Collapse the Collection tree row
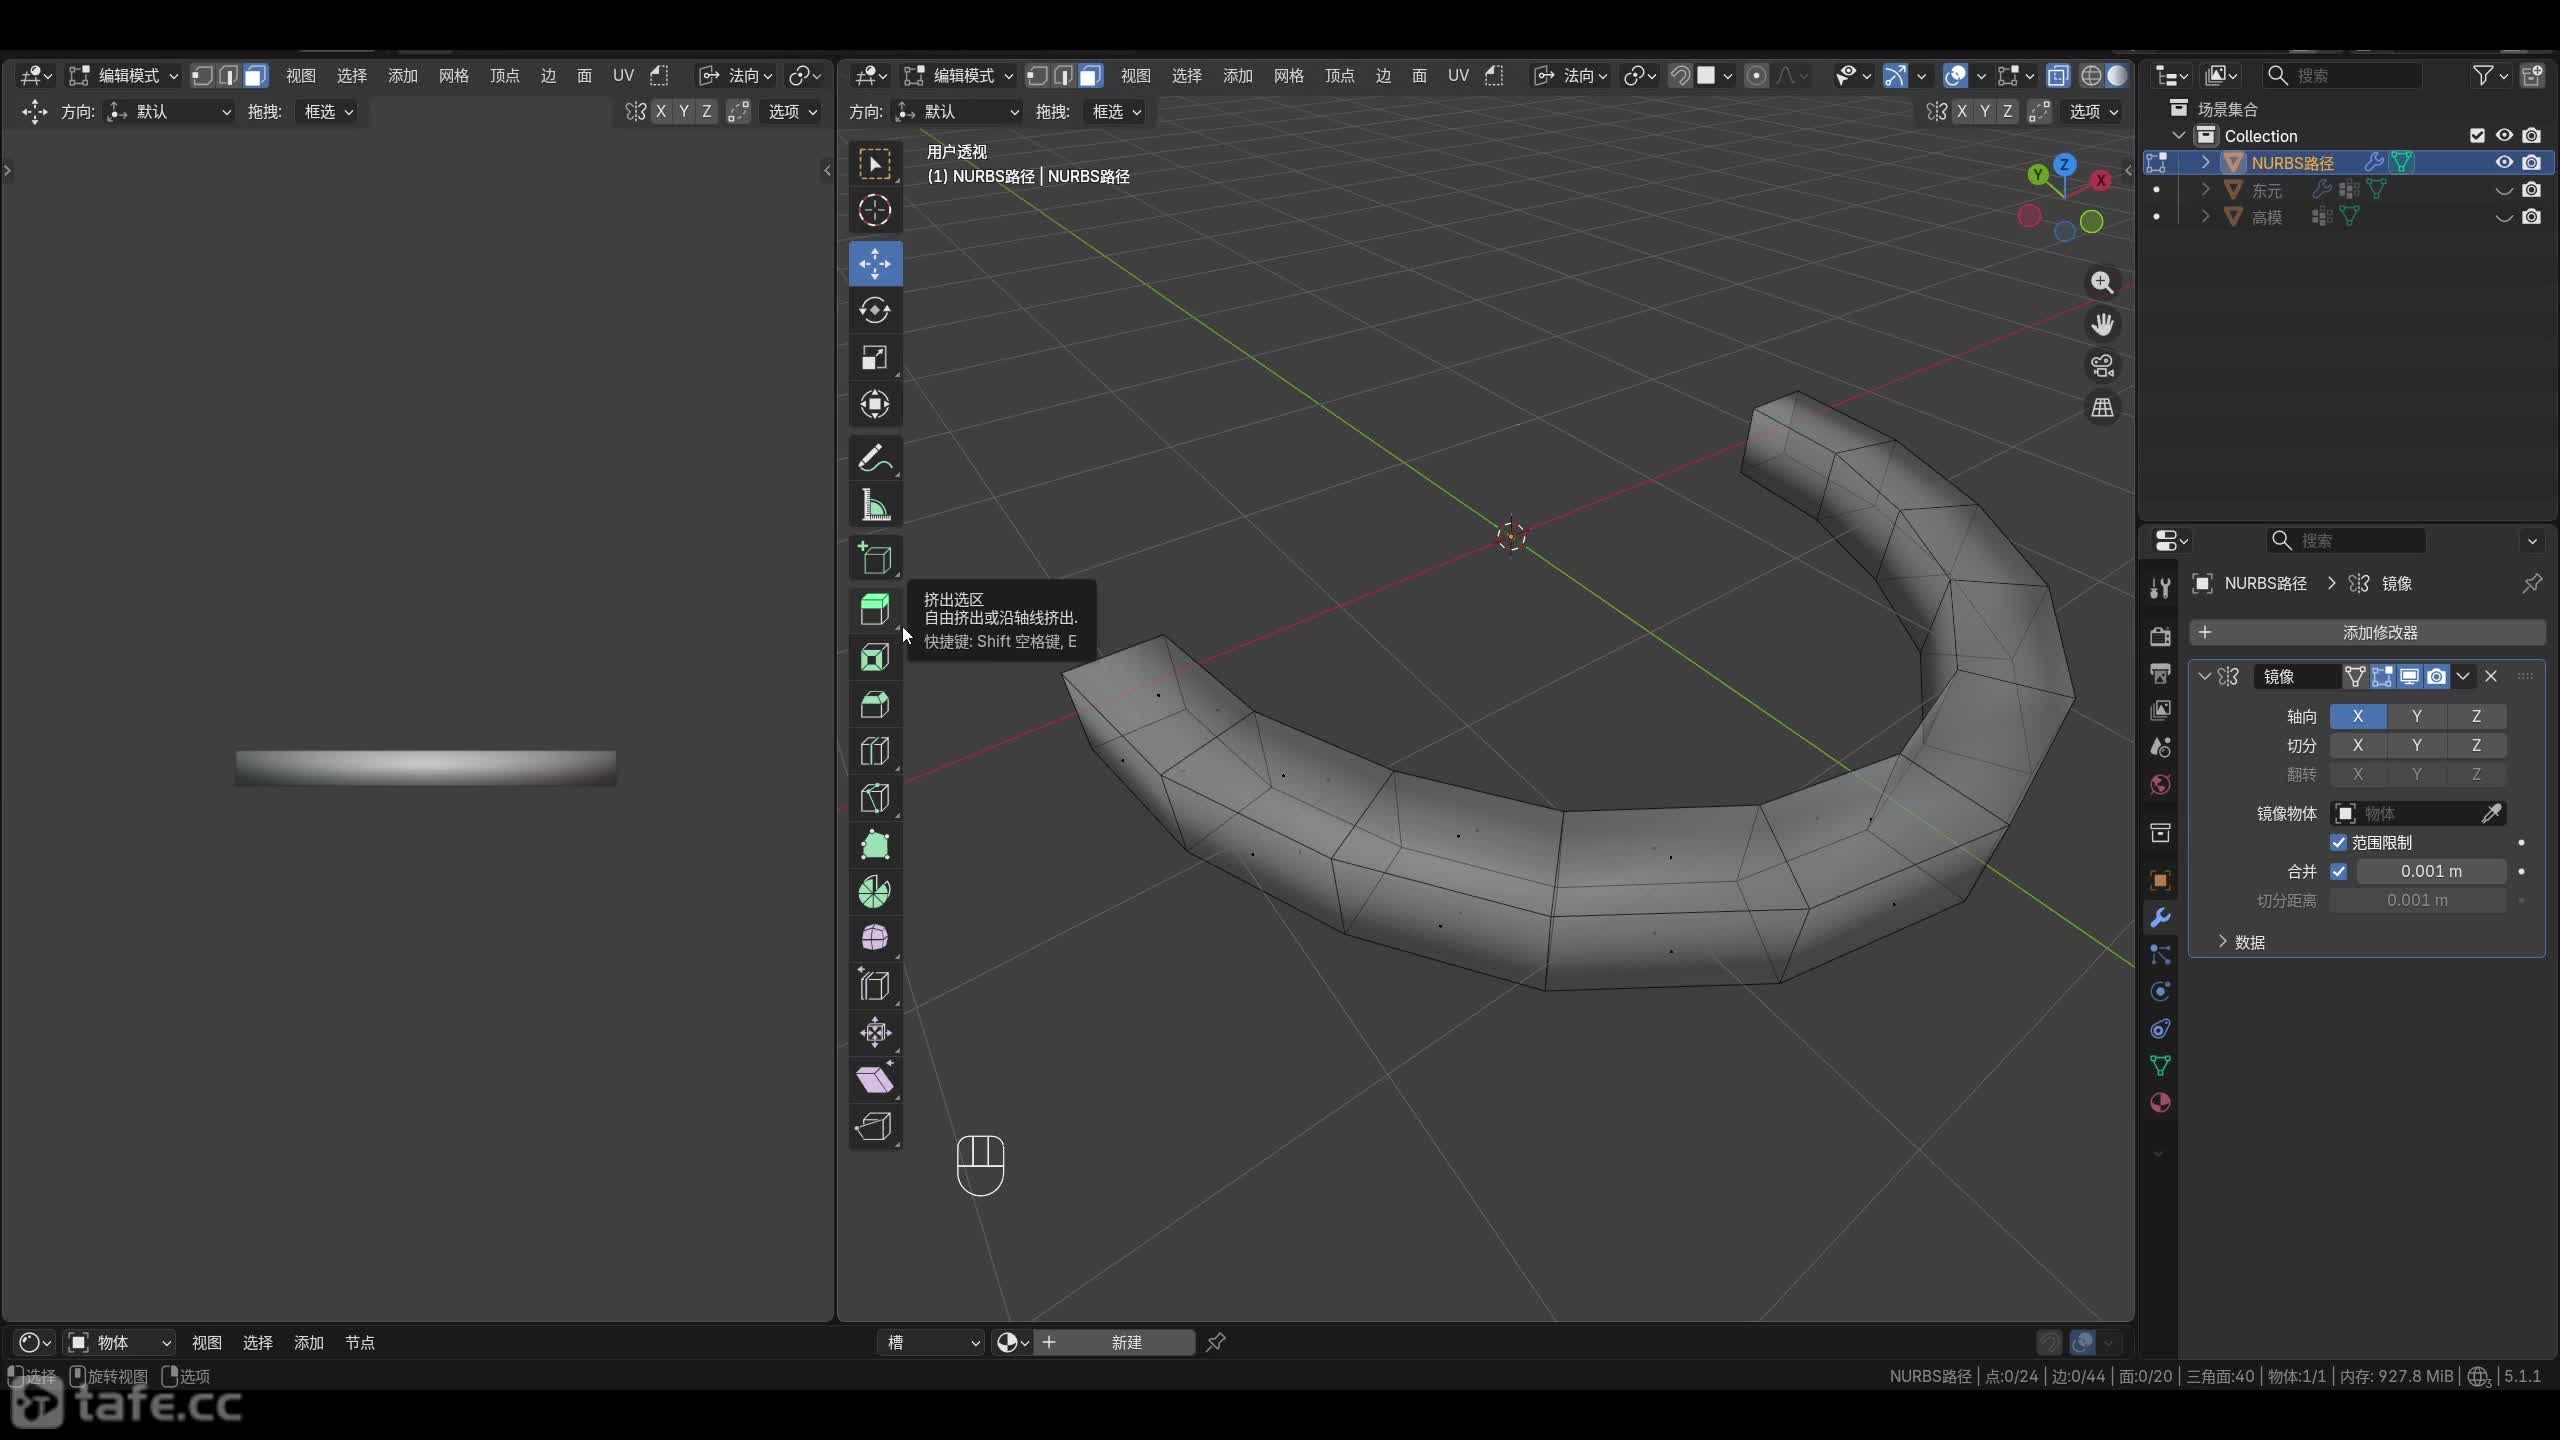Image resolution: width=2560 pixels, height=1440 pixels. point(2179,136)
